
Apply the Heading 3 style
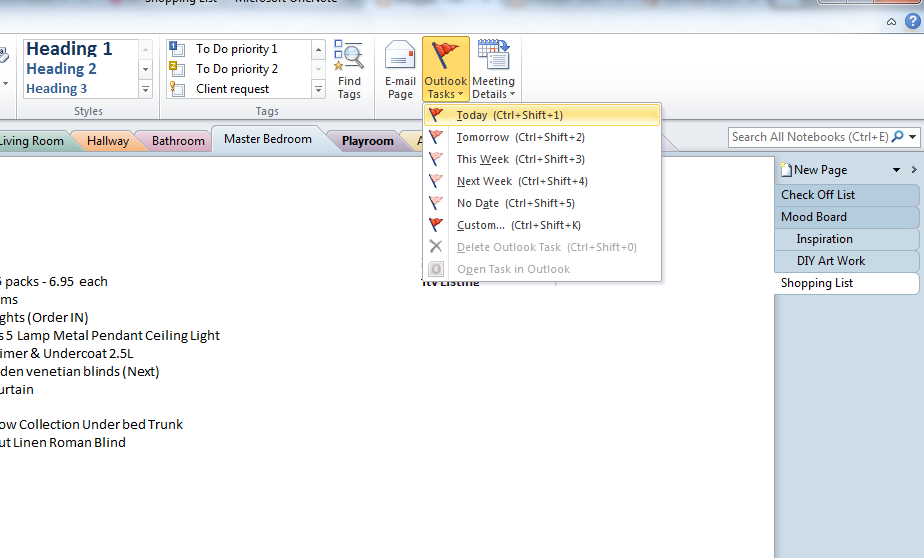point(57,88)
